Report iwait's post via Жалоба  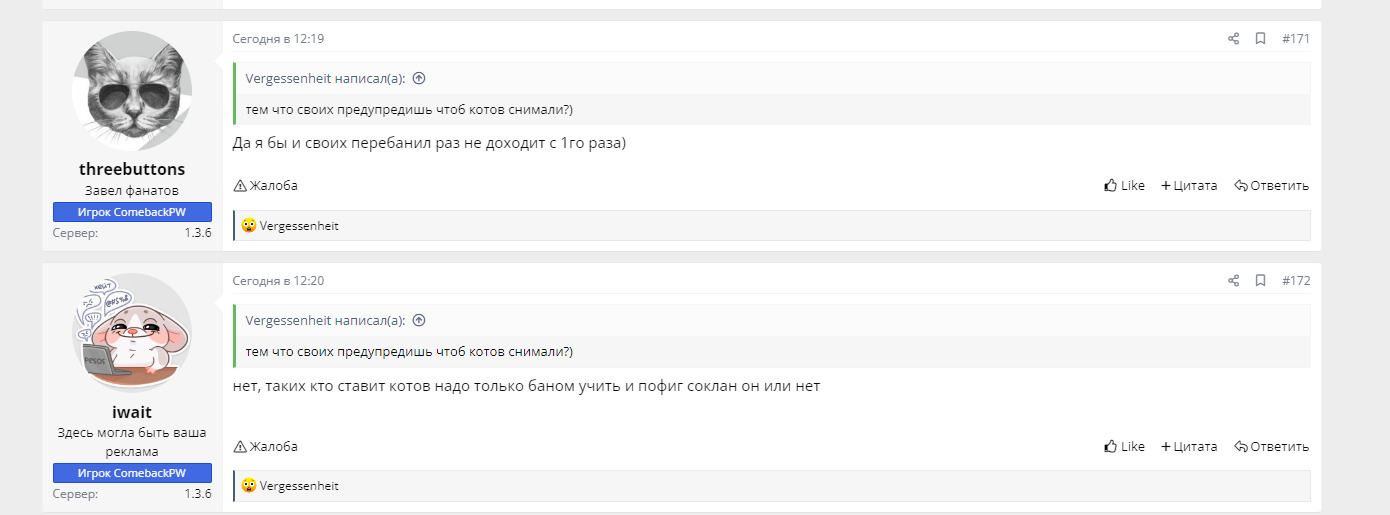(x=266, y=447)
